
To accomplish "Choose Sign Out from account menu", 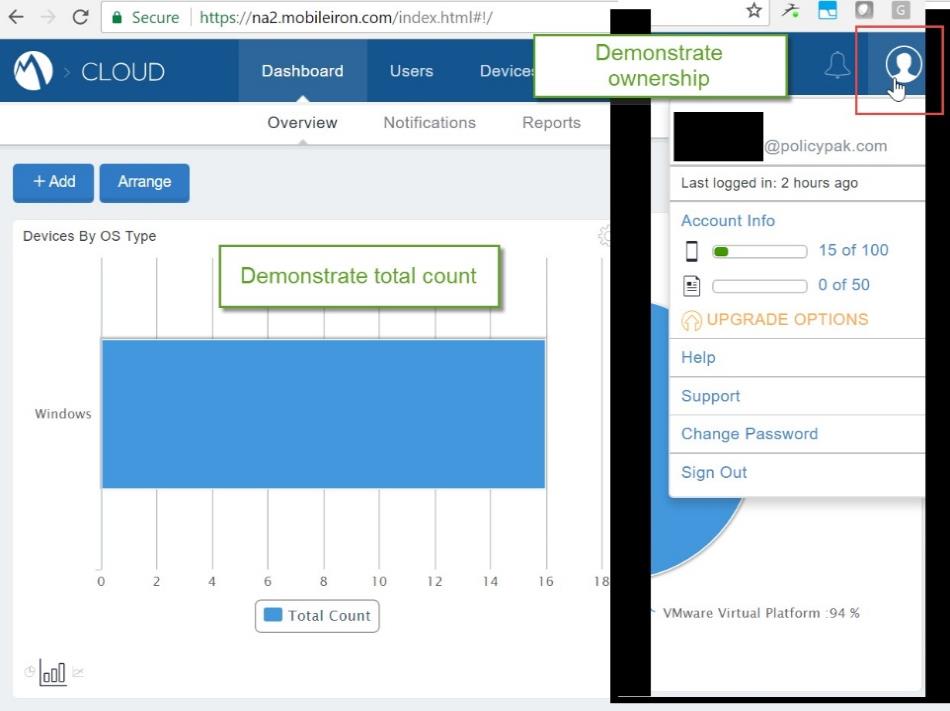I will point(714,473).
